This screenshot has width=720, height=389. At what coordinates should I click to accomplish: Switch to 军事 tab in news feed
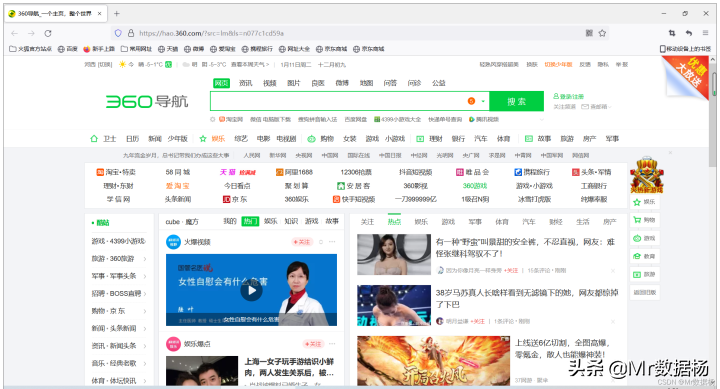click(x=475, y=222)
